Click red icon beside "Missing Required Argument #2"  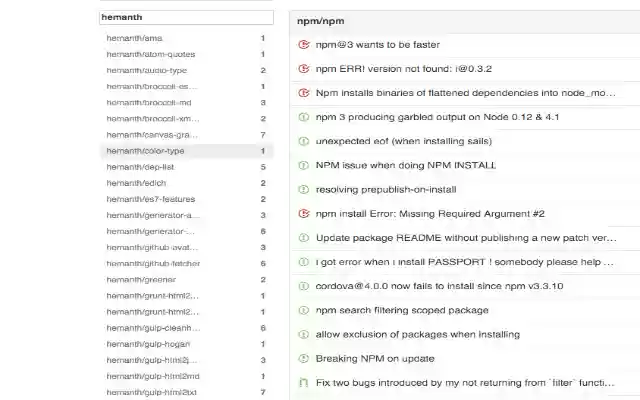pyautogui.click(x=304, y=213)
